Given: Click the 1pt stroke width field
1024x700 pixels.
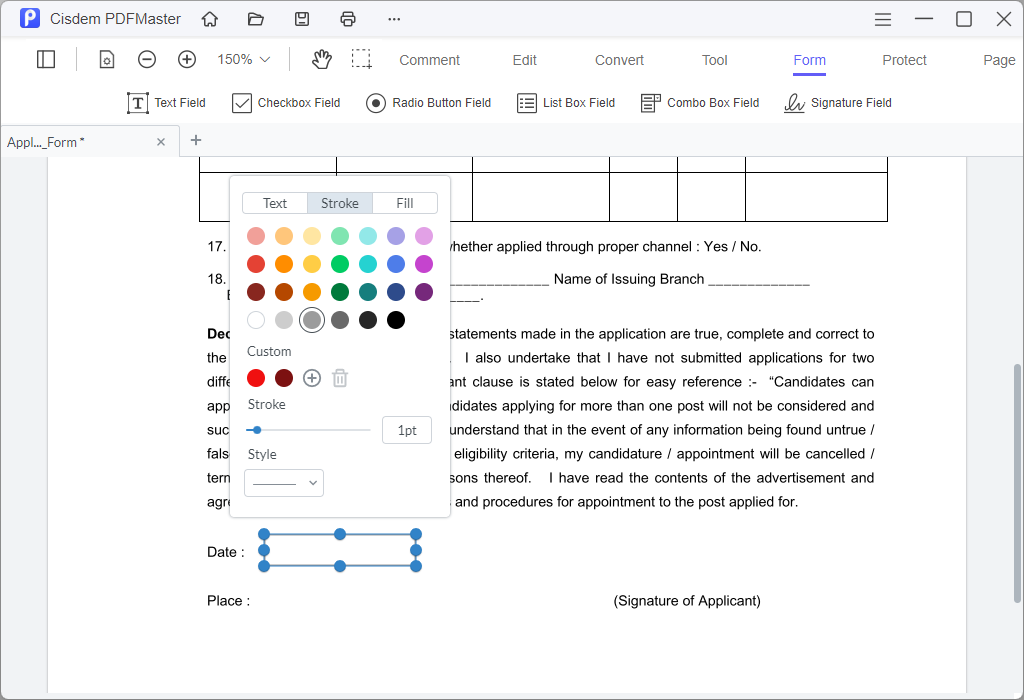Looking at the screenshot, I should pyautogui.click(x=407, y=430).
